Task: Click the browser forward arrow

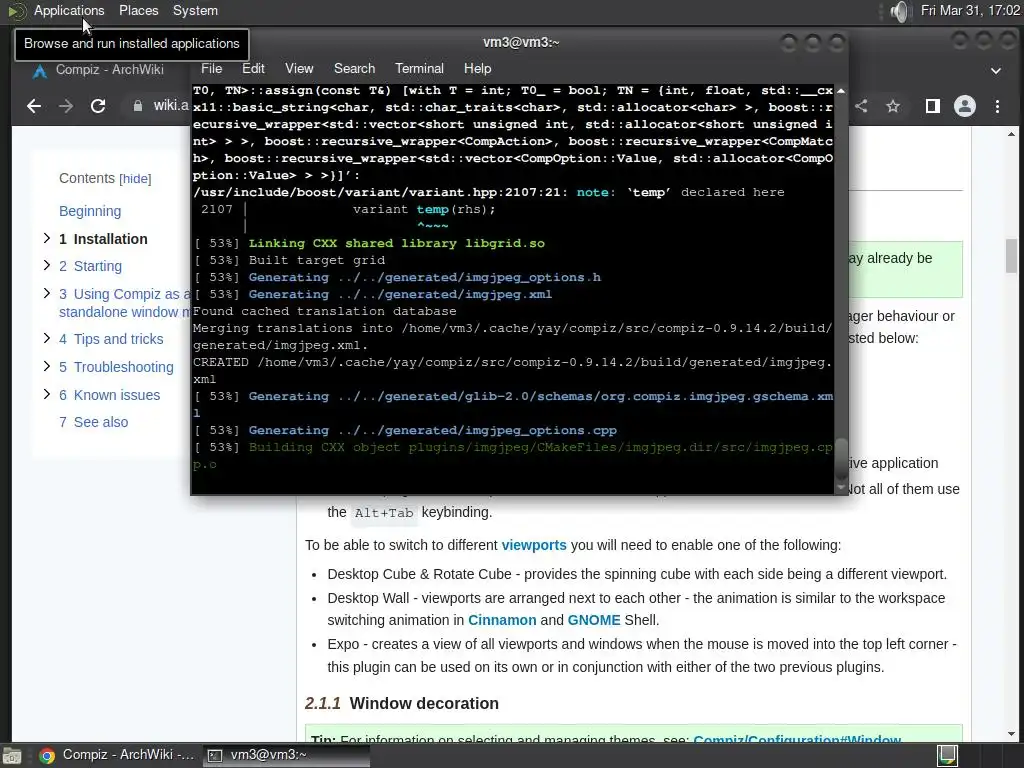Action: coord(66,106)
